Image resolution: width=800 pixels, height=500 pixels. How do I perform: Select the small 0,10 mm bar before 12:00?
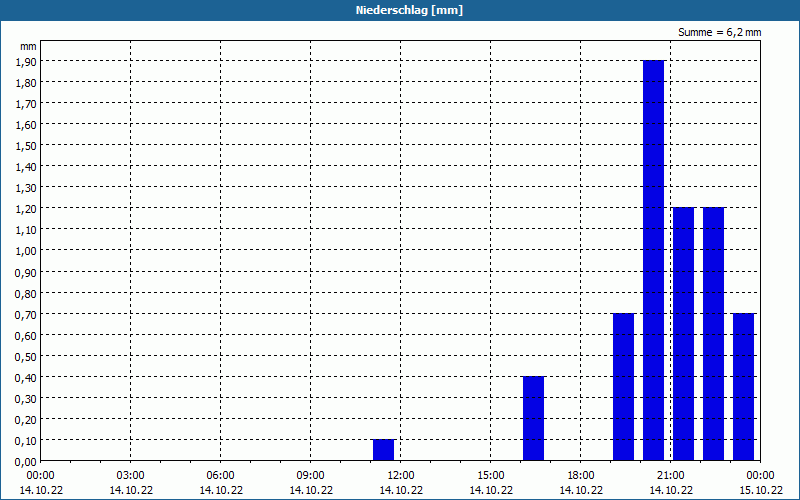point(383,450)
